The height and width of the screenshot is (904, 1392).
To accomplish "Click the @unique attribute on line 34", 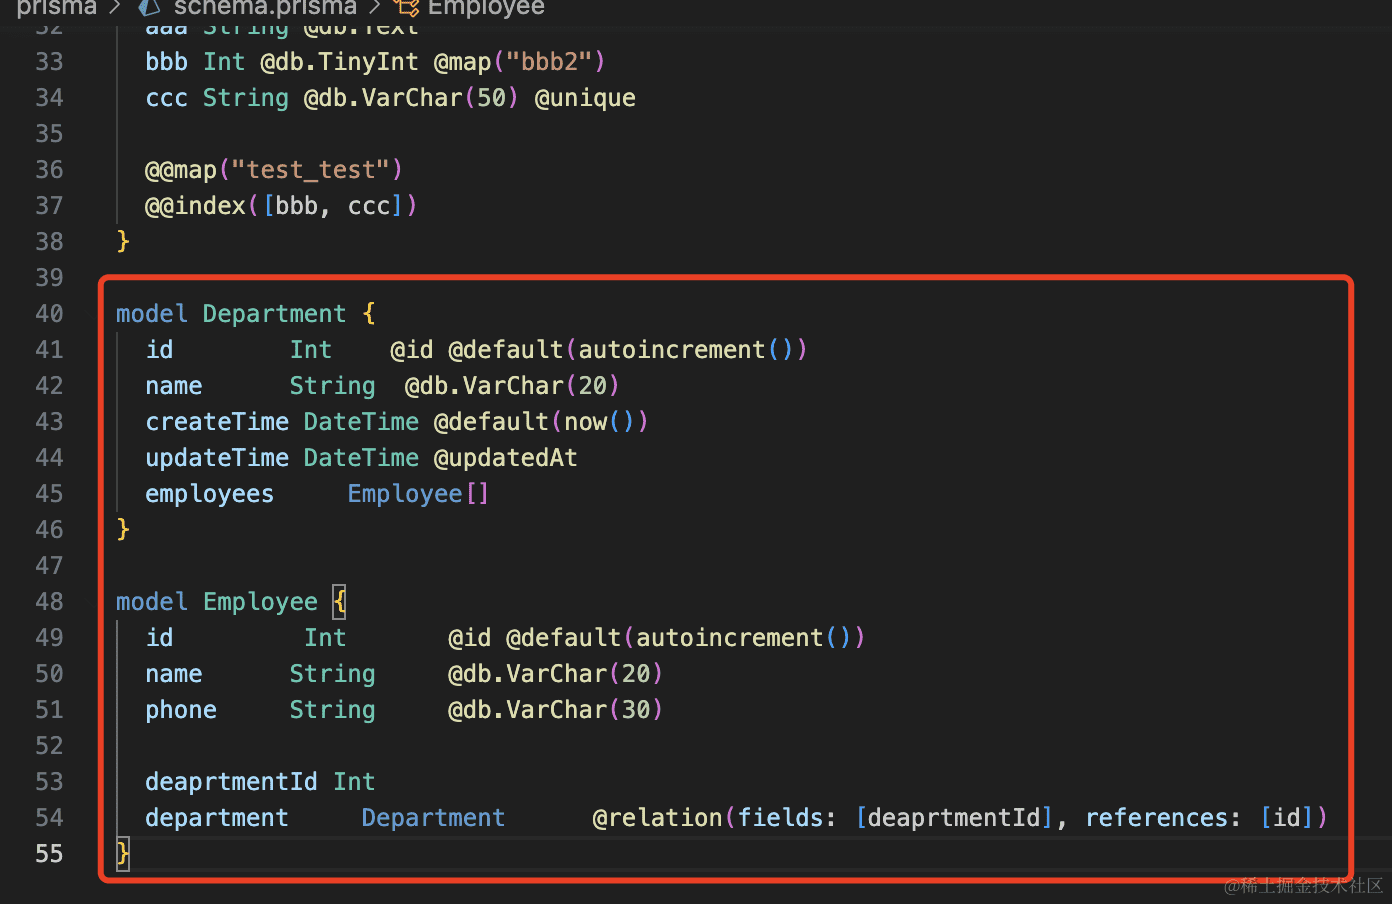I will [x=585, y=98].
